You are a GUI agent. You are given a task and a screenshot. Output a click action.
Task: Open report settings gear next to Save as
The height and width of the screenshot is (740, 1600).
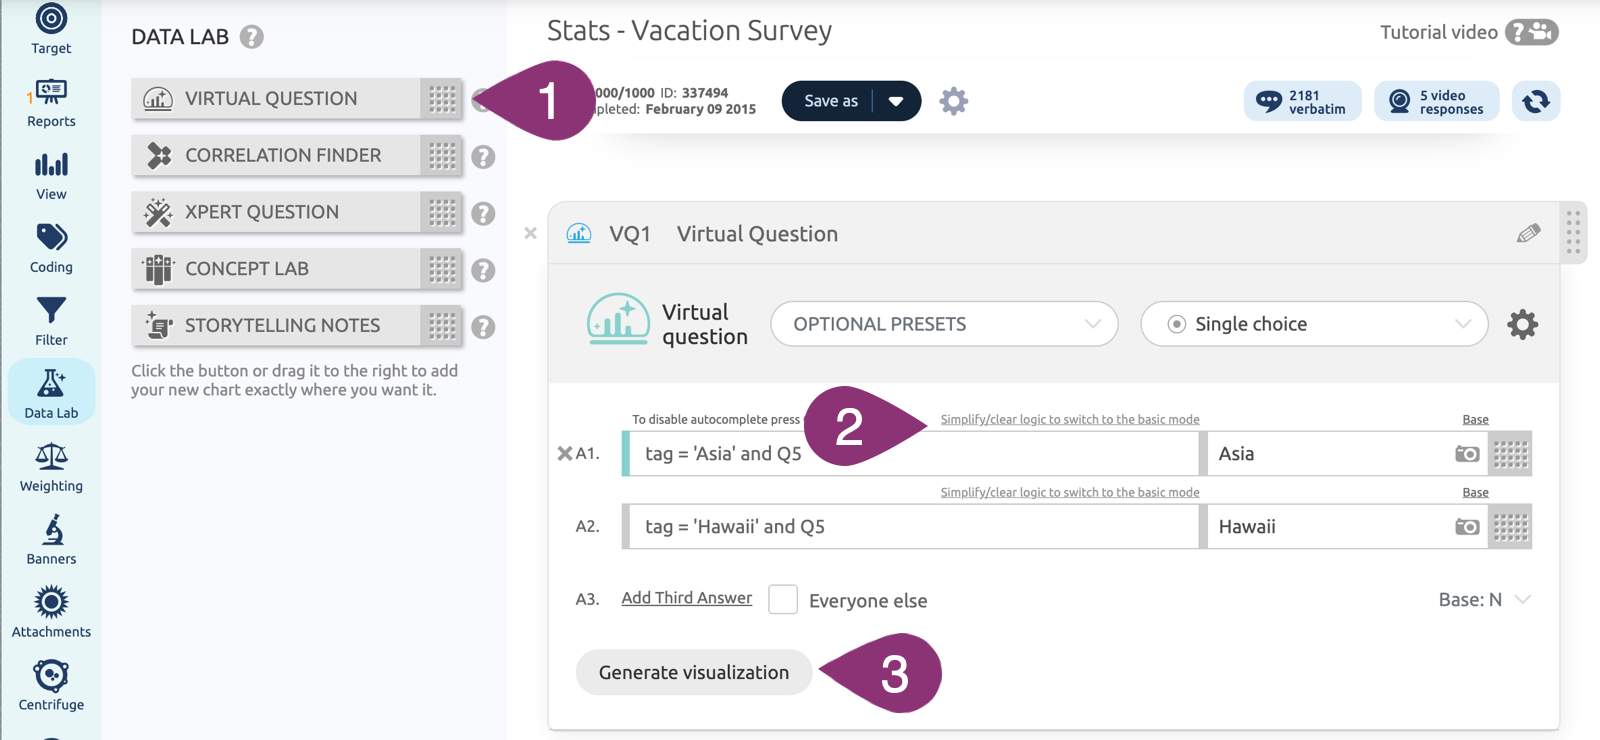coord(954,101)
